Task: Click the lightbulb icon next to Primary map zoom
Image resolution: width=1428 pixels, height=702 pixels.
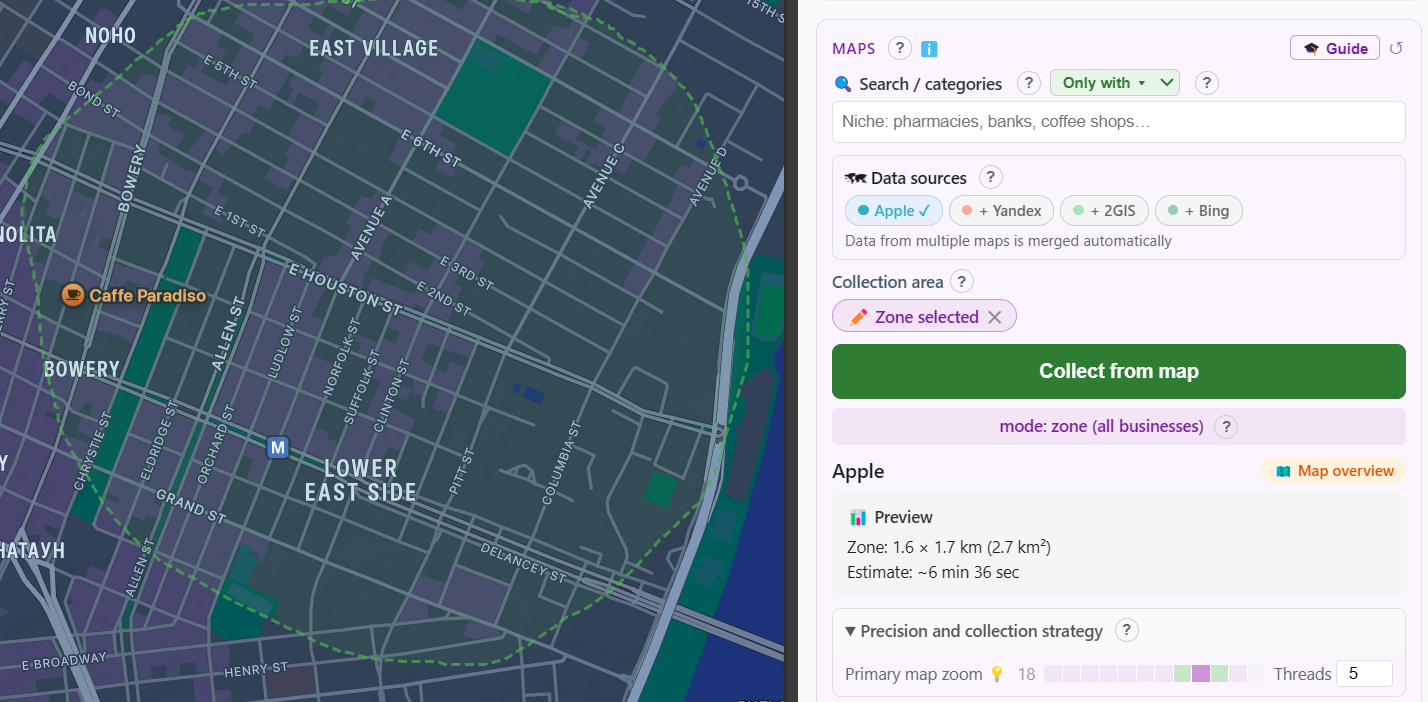Action: tap(997, 674)
